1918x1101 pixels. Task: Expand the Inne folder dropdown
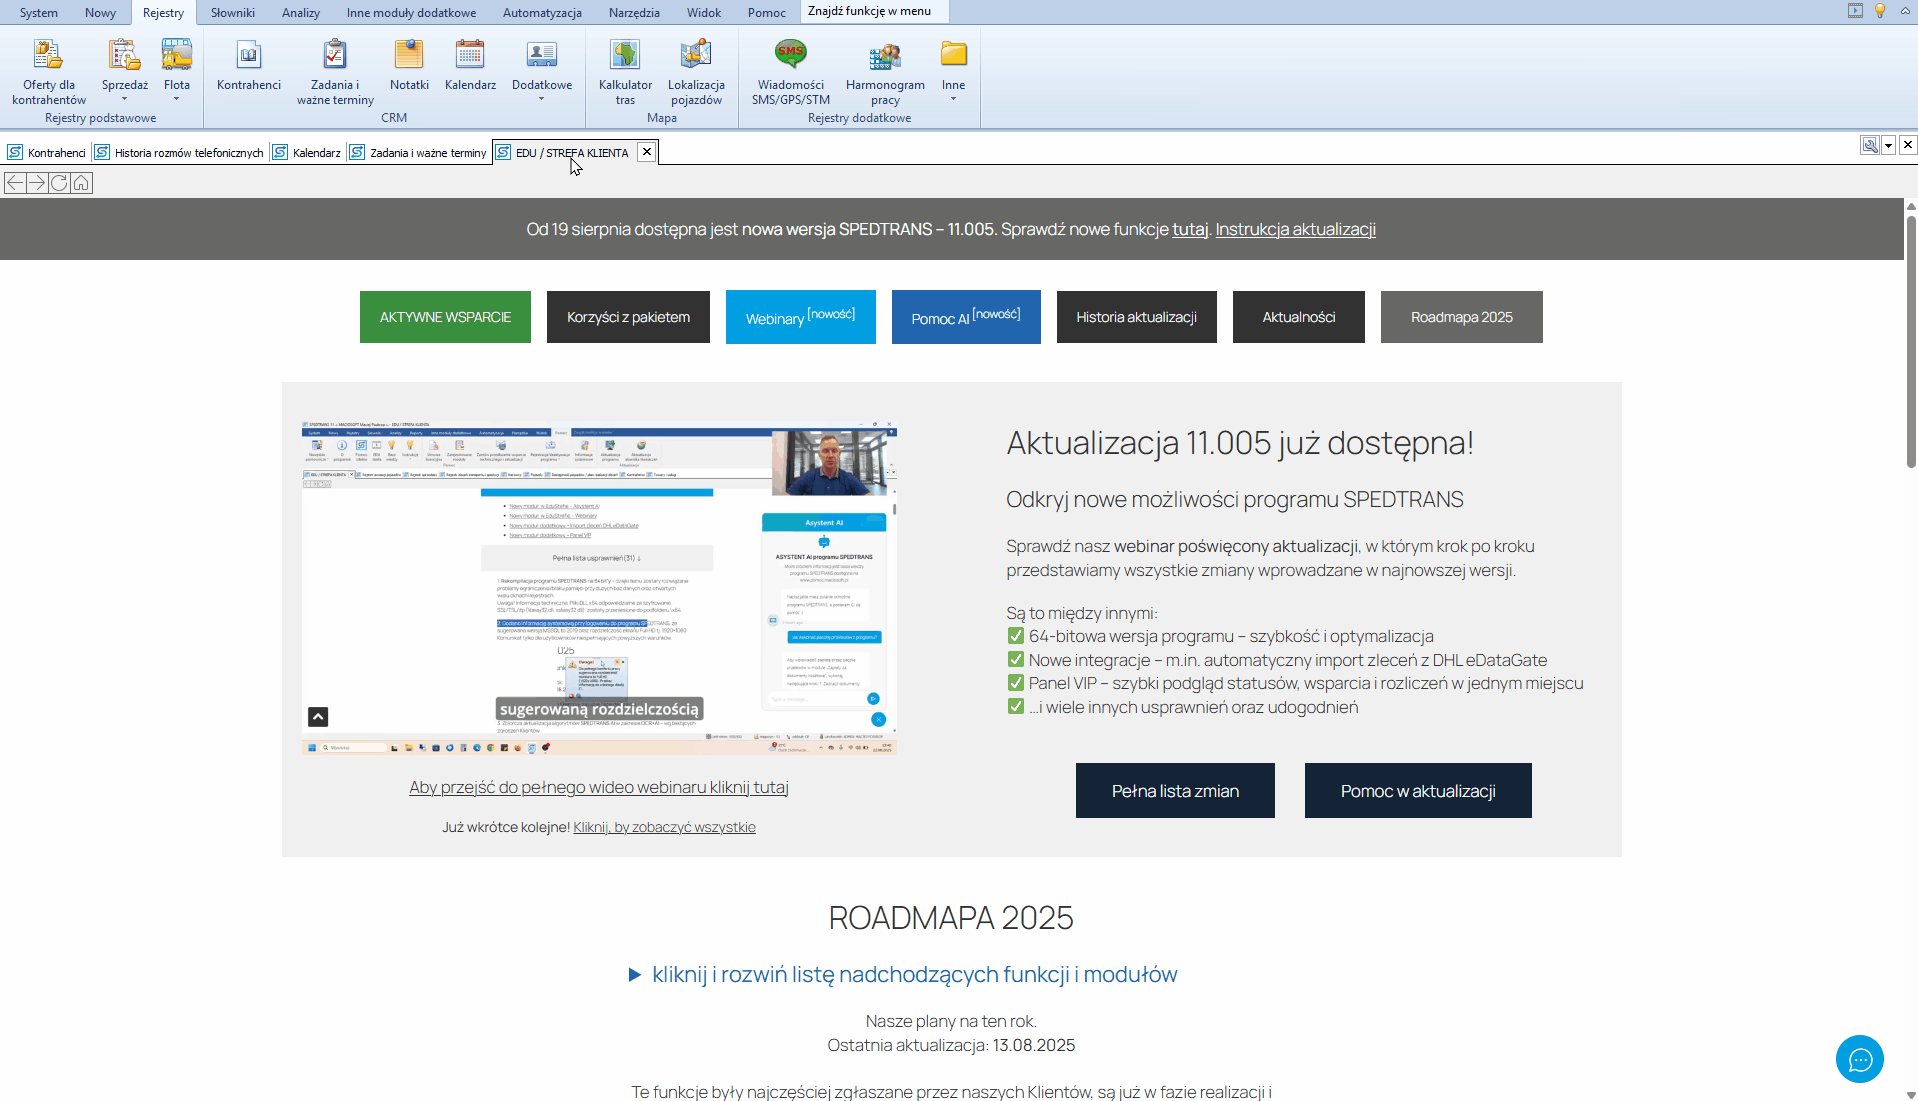pos(953,99)
